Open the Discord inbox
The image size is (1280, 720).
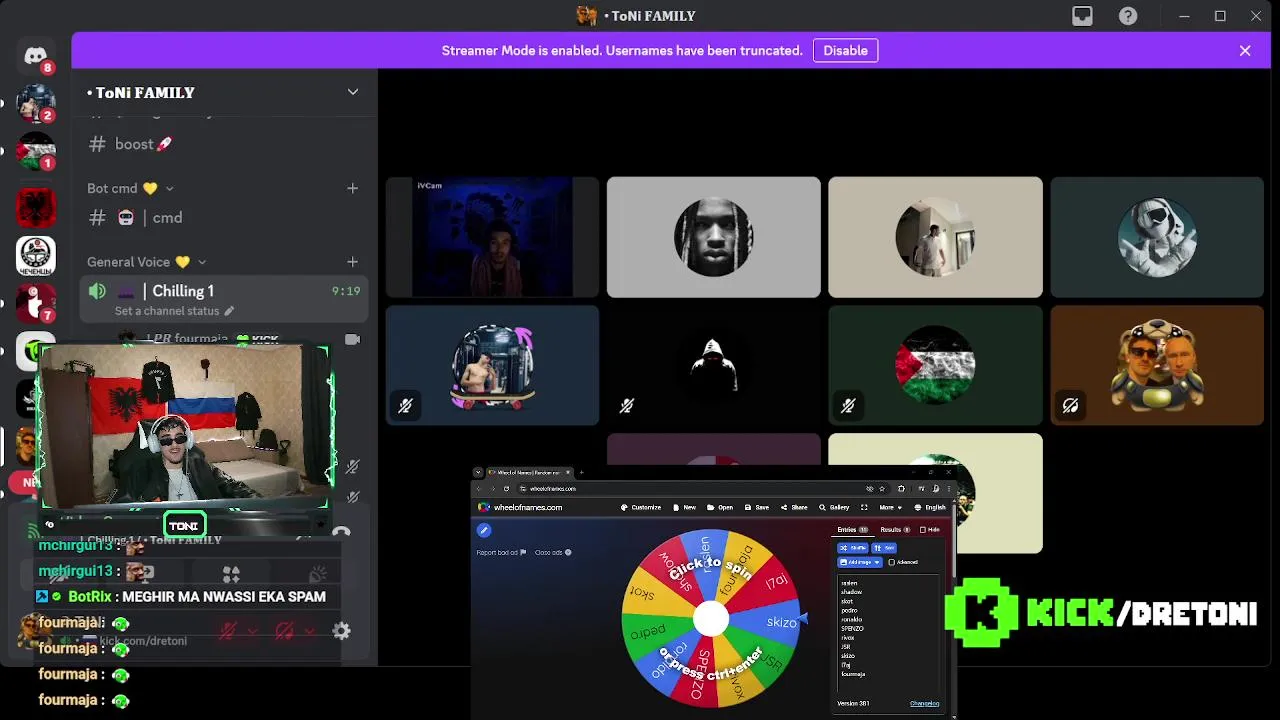[x=1082, y=16]
